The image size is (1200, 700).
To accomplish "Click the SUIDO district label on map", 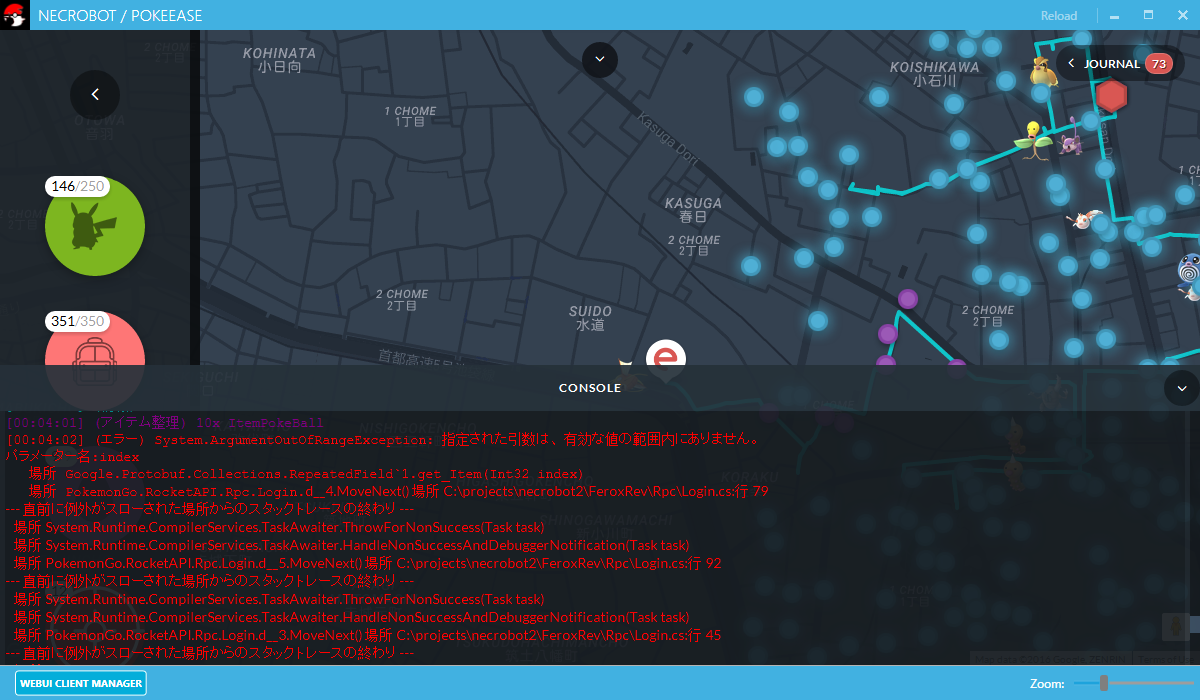I will pos(590,319).
